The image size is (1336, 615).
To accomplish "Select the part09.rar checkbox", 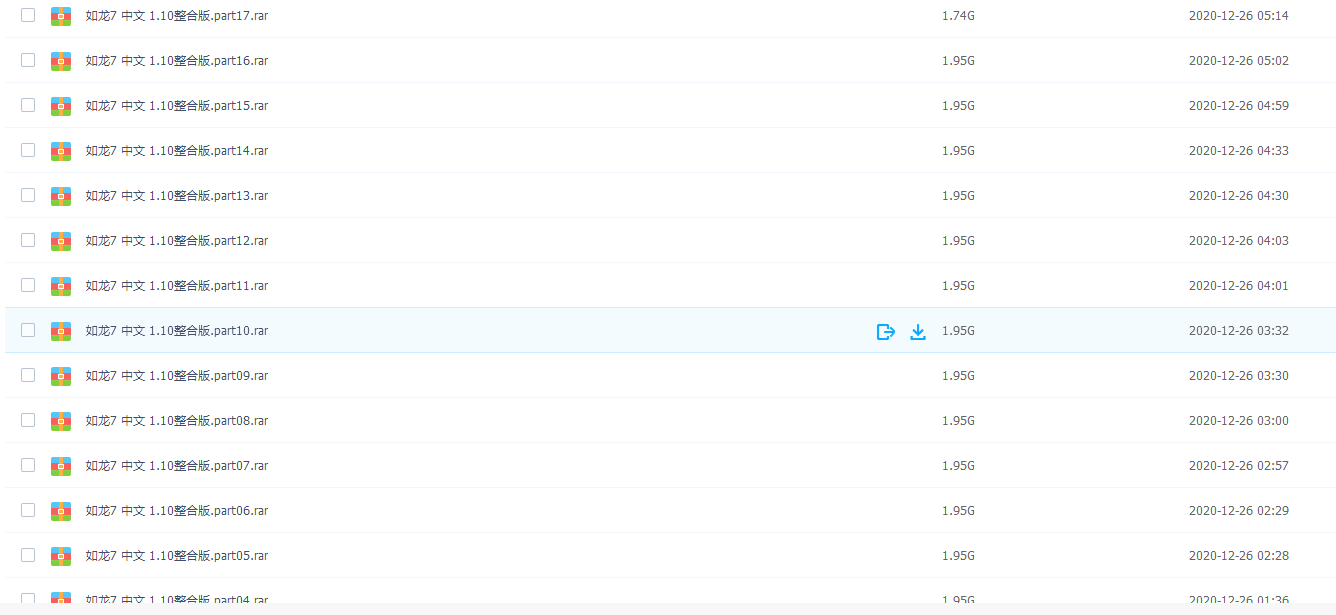I will [28, 375].
